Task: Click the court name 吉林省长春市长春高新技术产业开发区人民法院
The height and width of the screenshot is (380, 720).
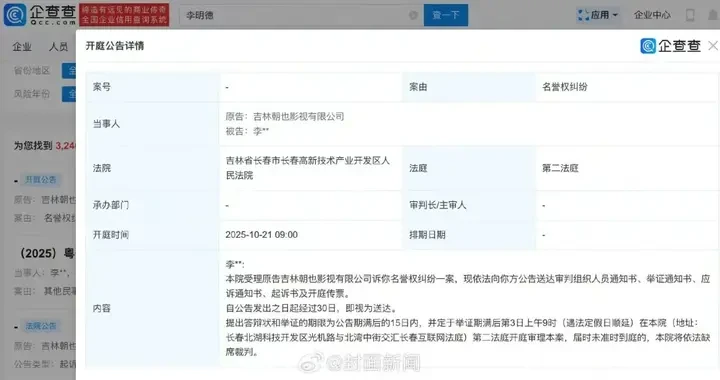Action: point(307,168)
